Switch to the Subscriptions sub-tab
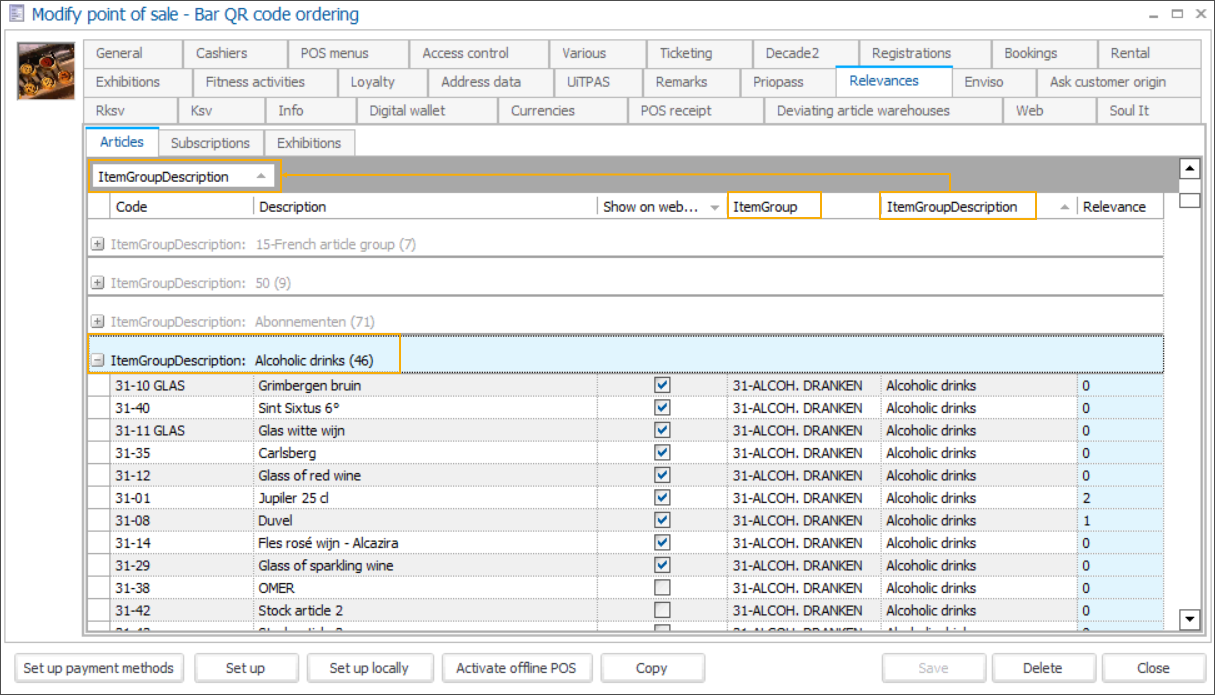This screenshot has width=1215, height=695. 210,143
